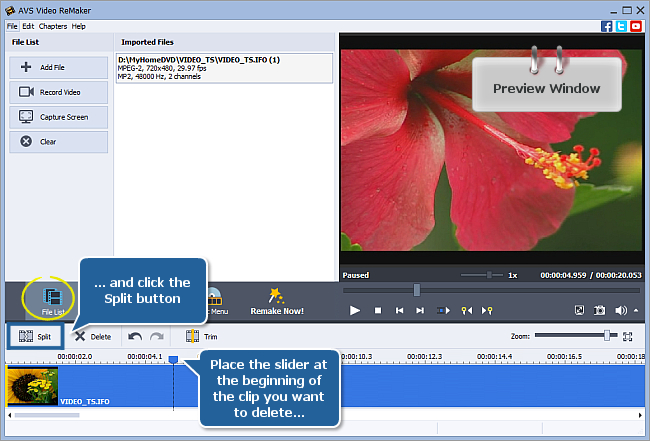Jump to the next frame
Viewport: 650px width, 441px height.
click(x=420, y=310)
